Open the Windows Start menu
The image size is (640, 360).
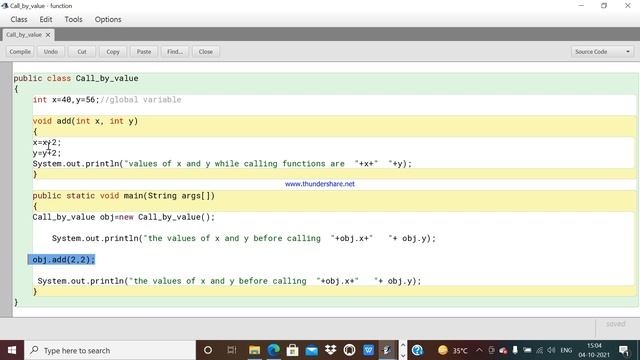(x=12, y=350)
